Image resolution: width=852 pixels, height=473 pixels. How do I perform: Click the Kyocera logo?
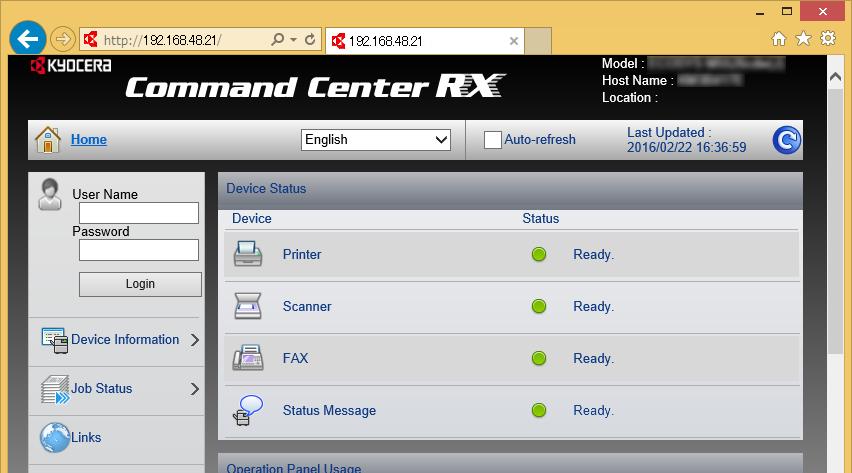pos(71,66)
